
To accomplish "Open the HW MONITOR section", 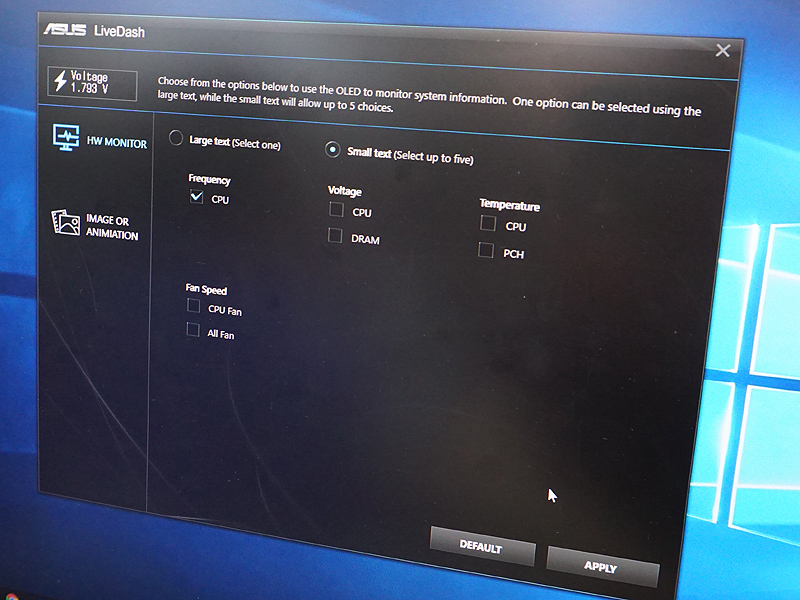I will [x=99, y=139].
